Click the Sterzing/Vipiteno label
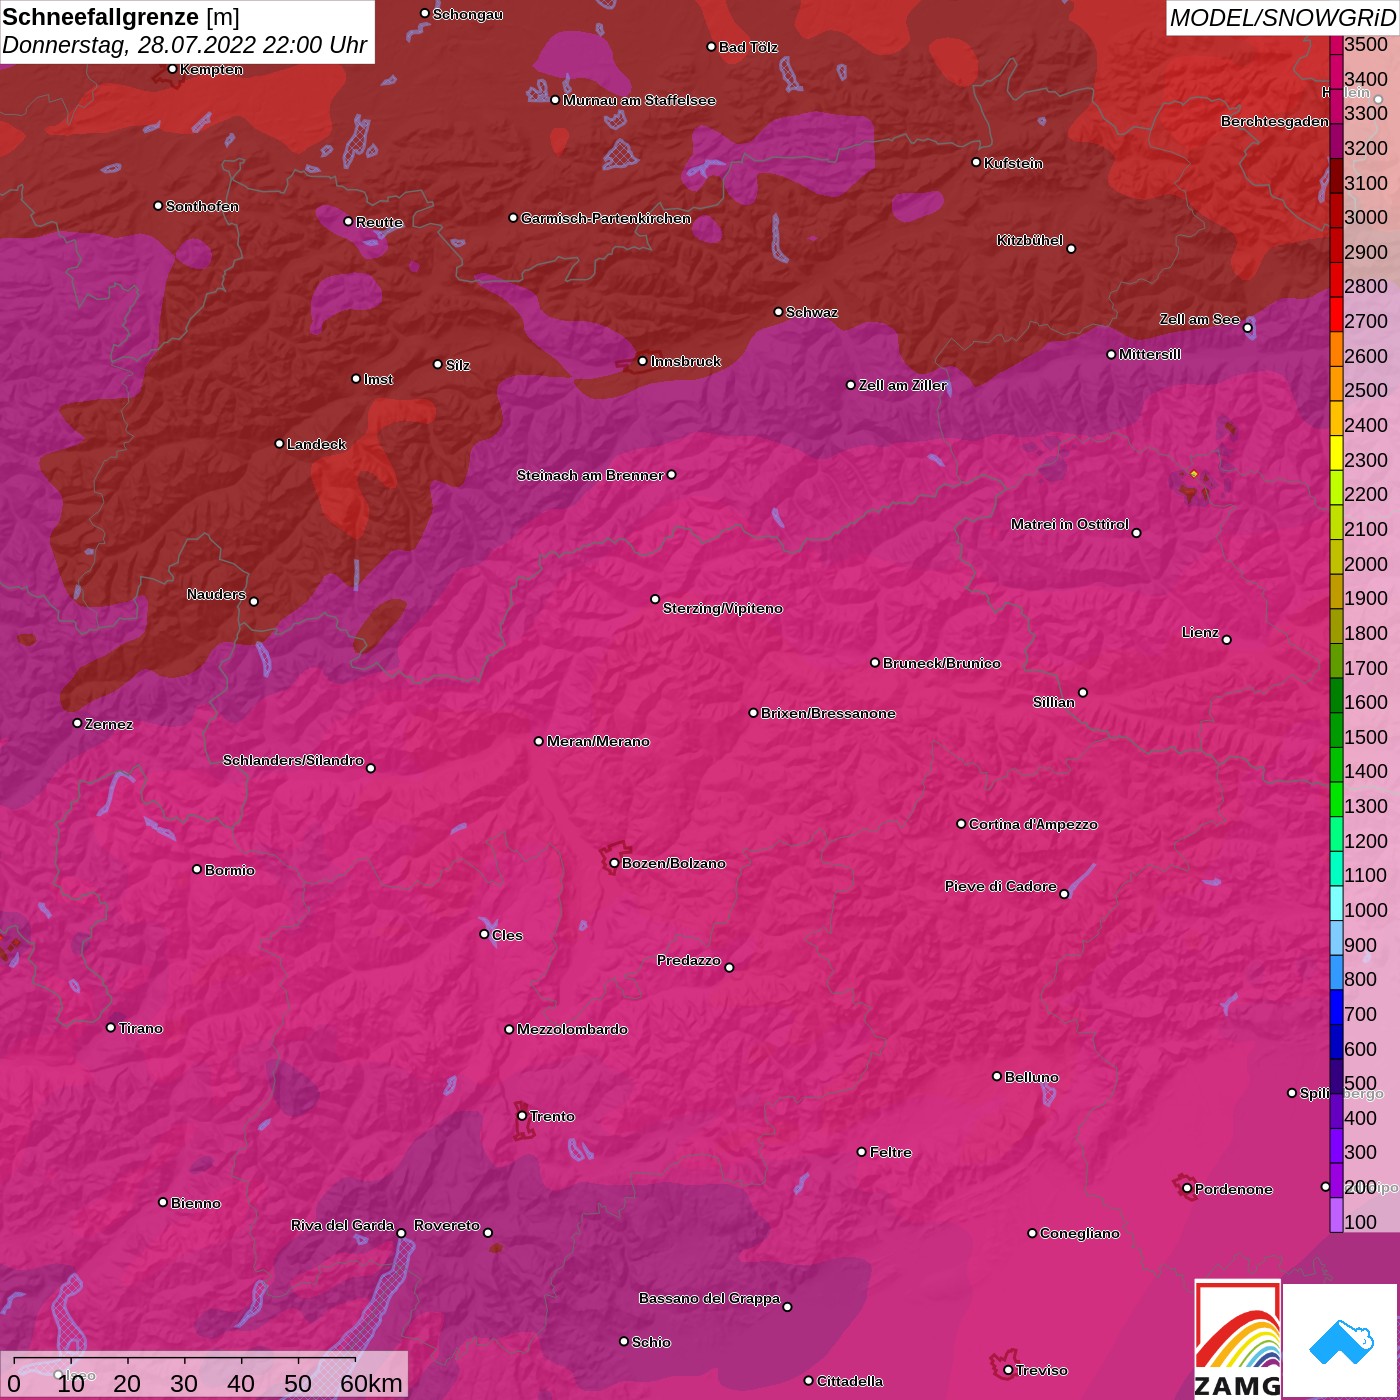Image resolution: width=1400 pixels, height=1400 pixels. coord(723,608)
